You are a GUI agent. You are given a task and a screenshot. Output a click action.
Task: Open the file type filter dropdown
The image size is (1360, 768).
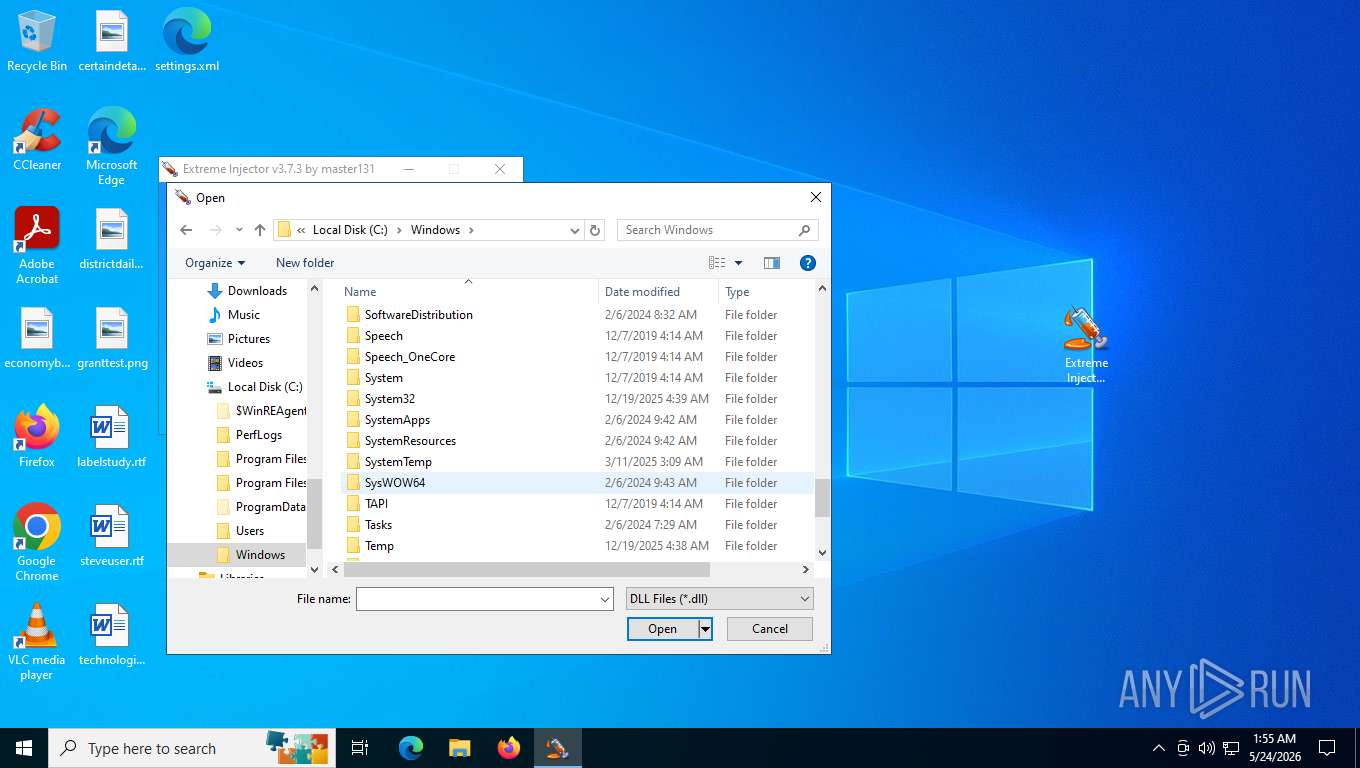pyautogui.click(x=720, y=599)
